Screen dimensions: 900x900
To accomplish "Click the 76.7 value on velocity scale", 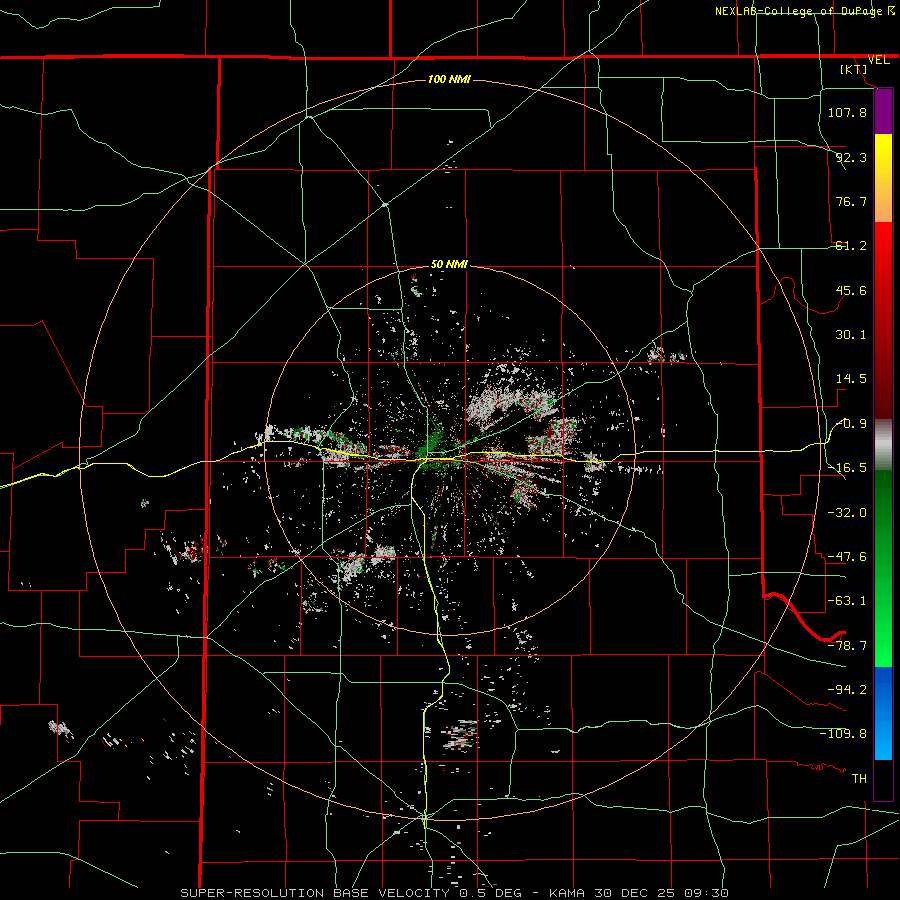I will point(851,201).
